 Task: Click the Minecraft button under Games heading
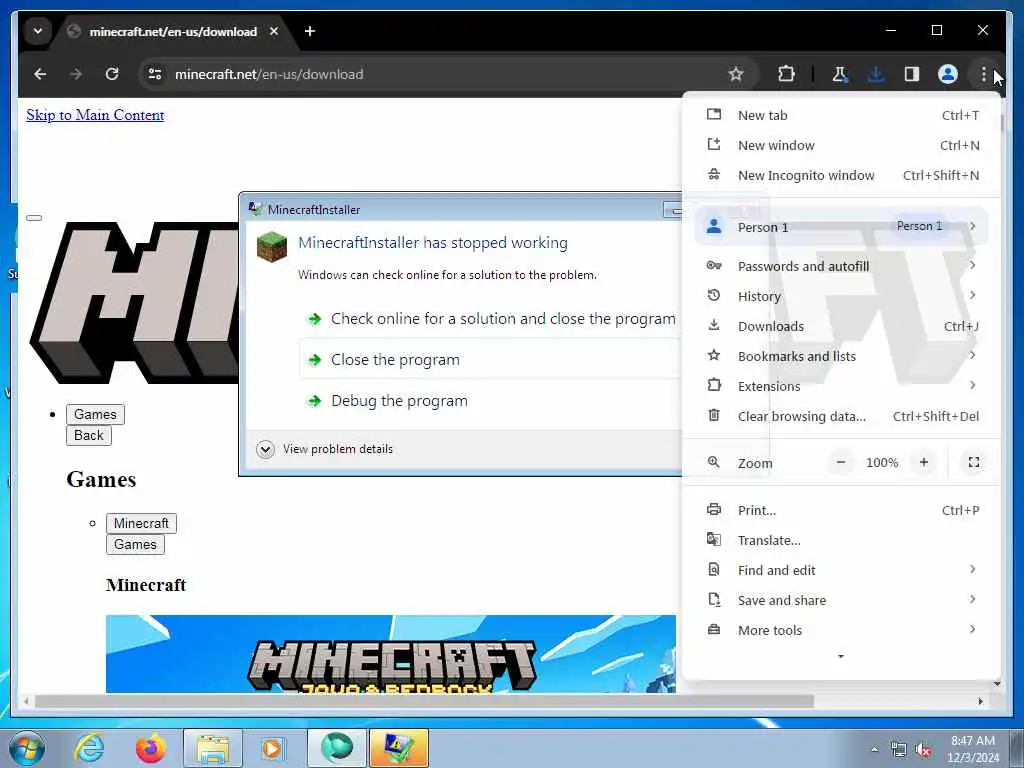pyautogui.click(x=141, y=524)
